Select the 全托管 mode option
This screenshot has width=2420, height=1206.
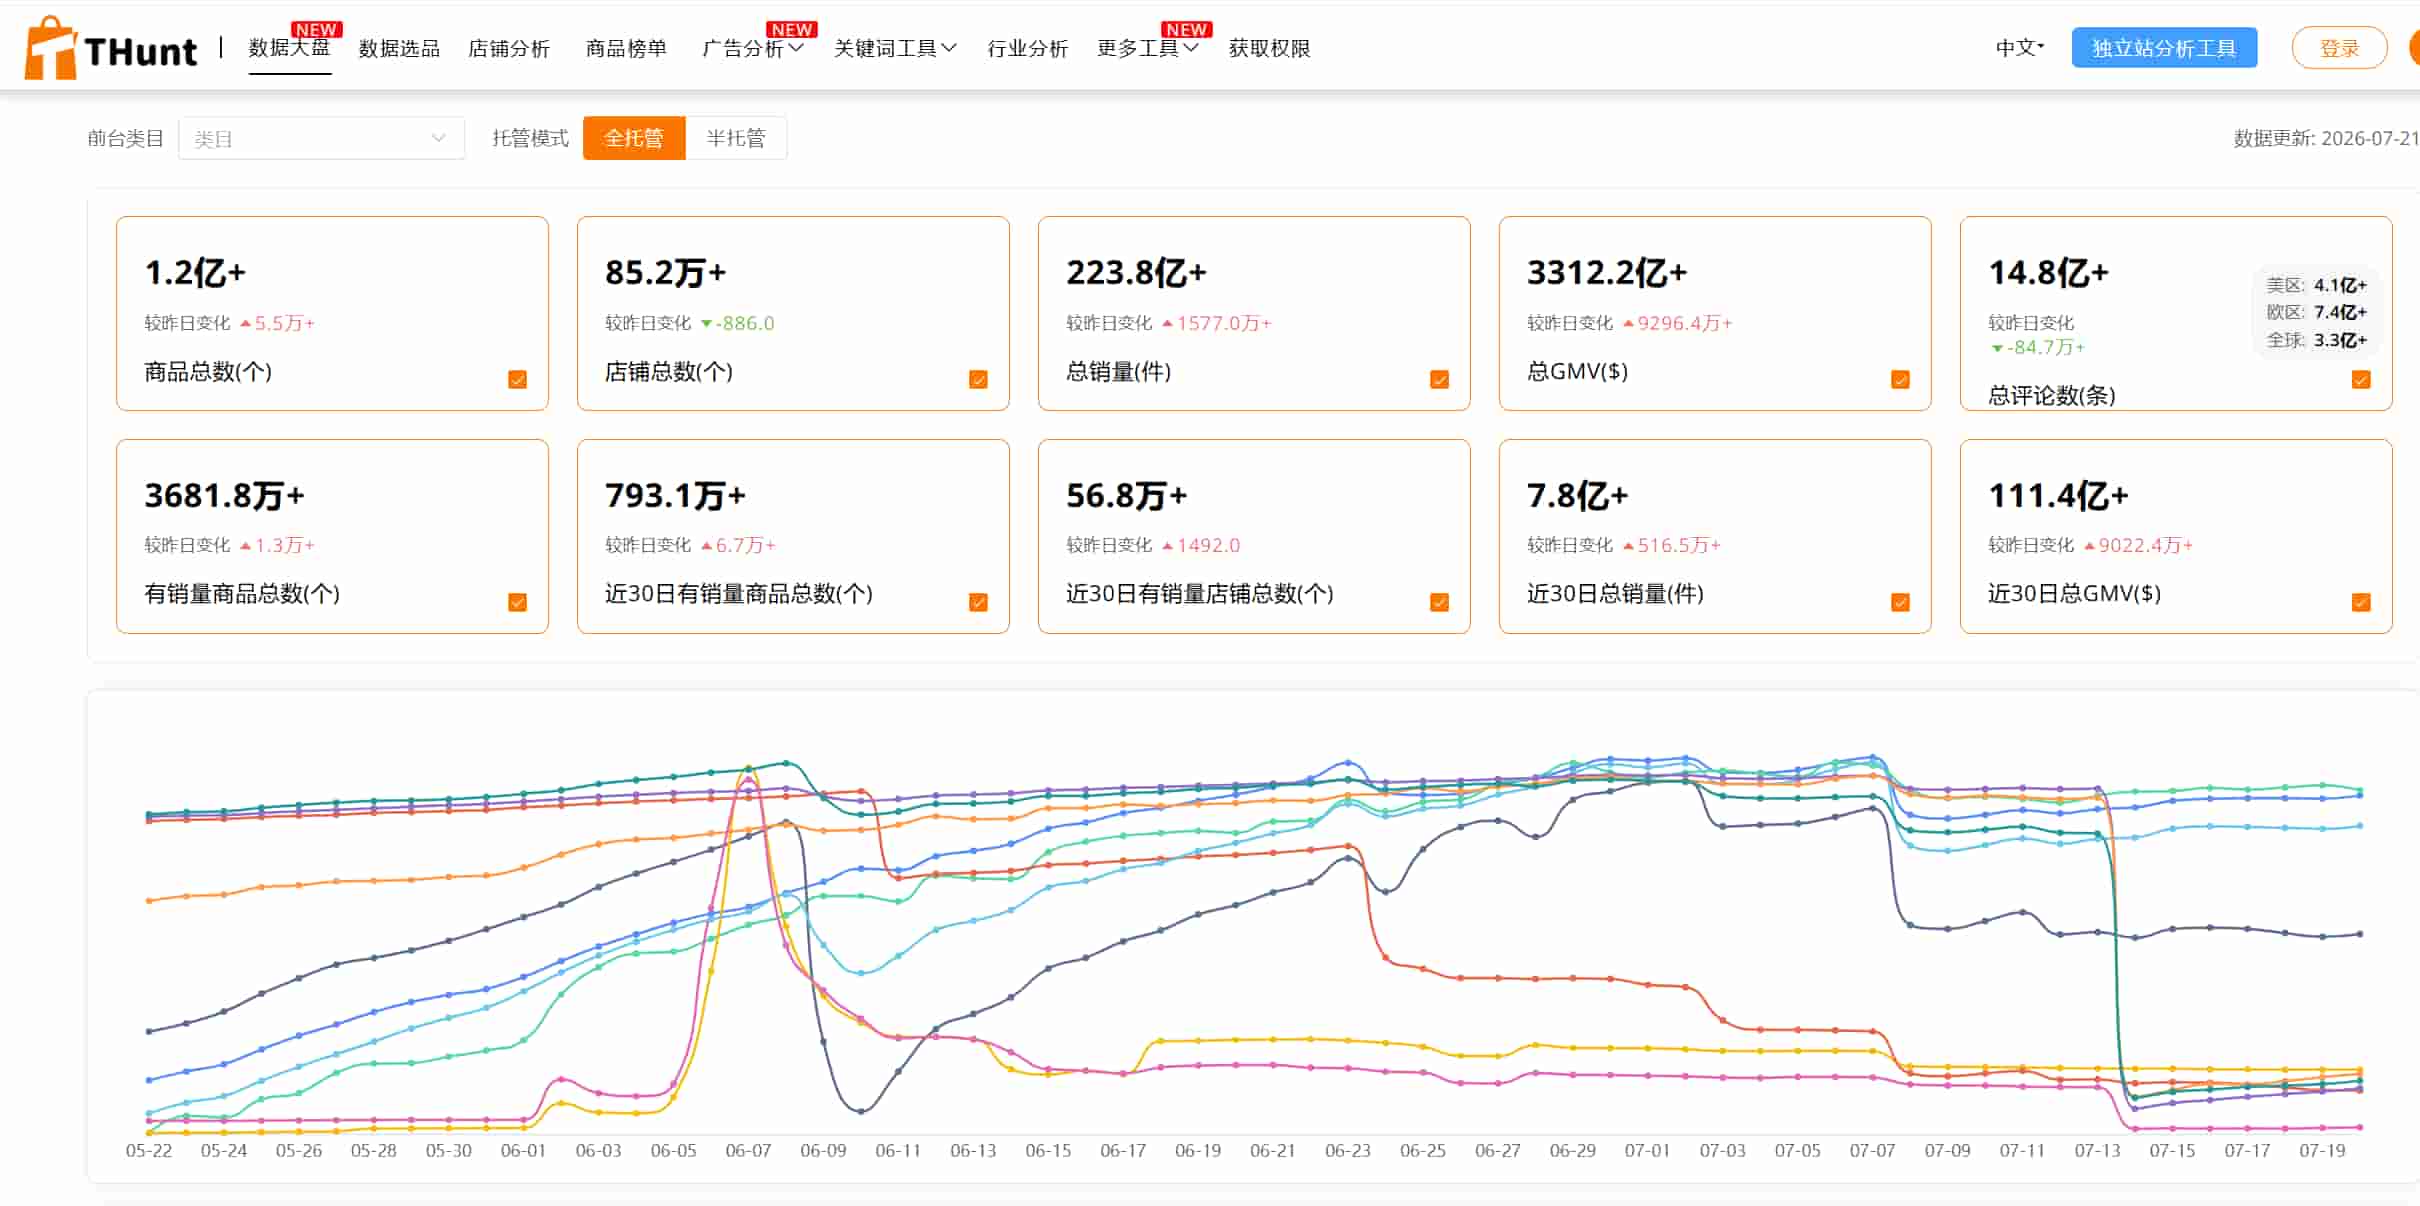tap(634, 138)
